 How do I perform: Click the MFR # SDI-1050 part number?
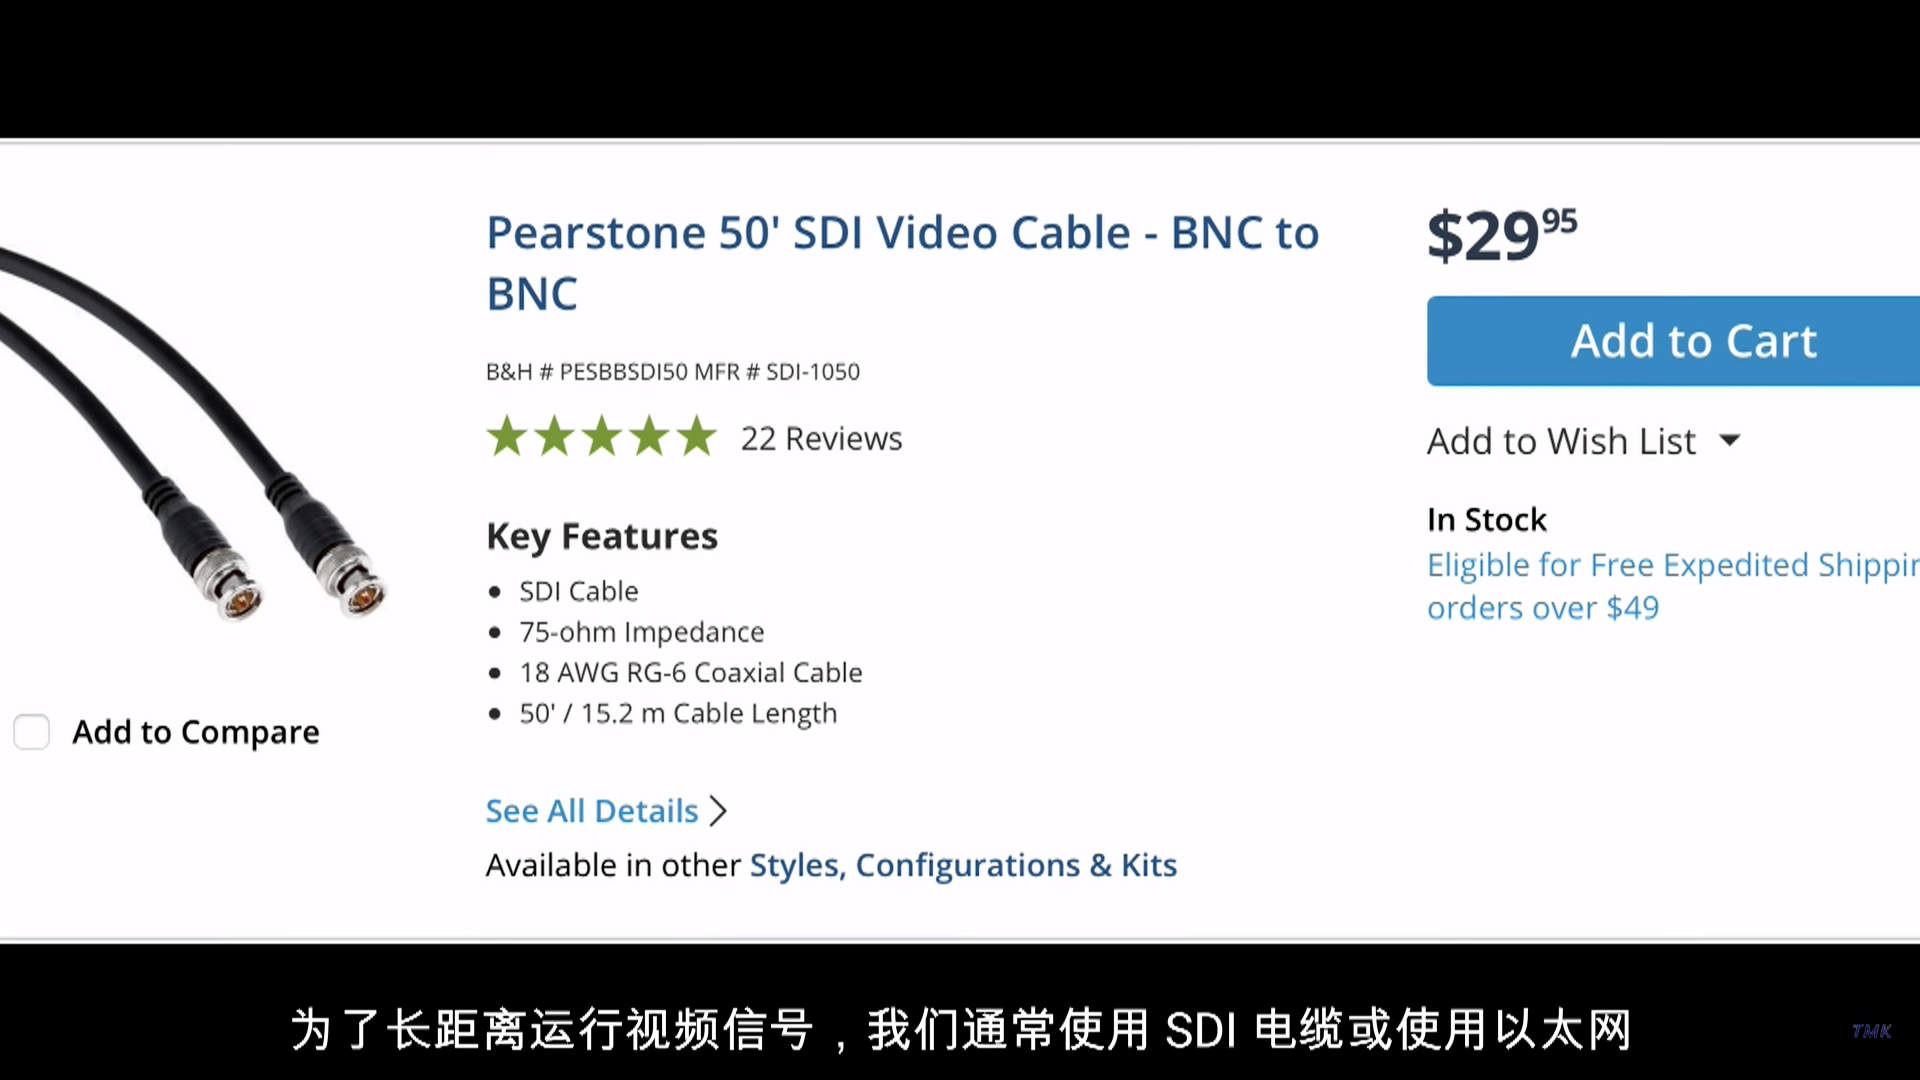tap(777, 372)
